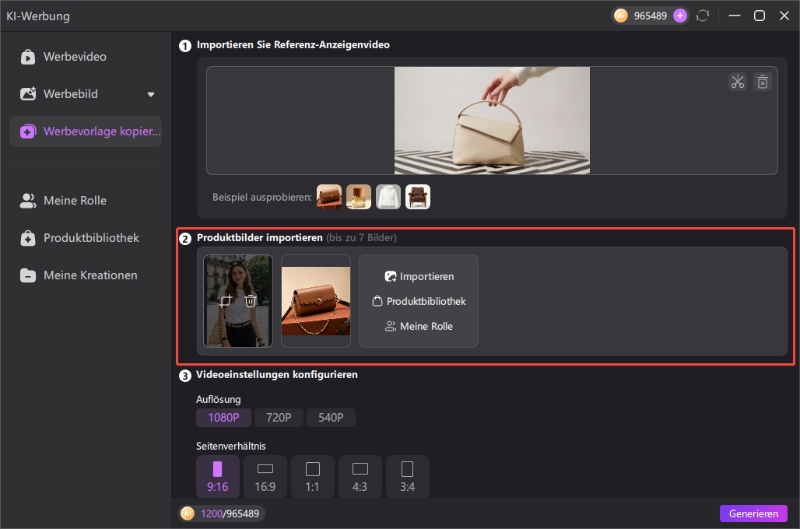
Task: Open the Werbevideo section
Action: [85, 57]
